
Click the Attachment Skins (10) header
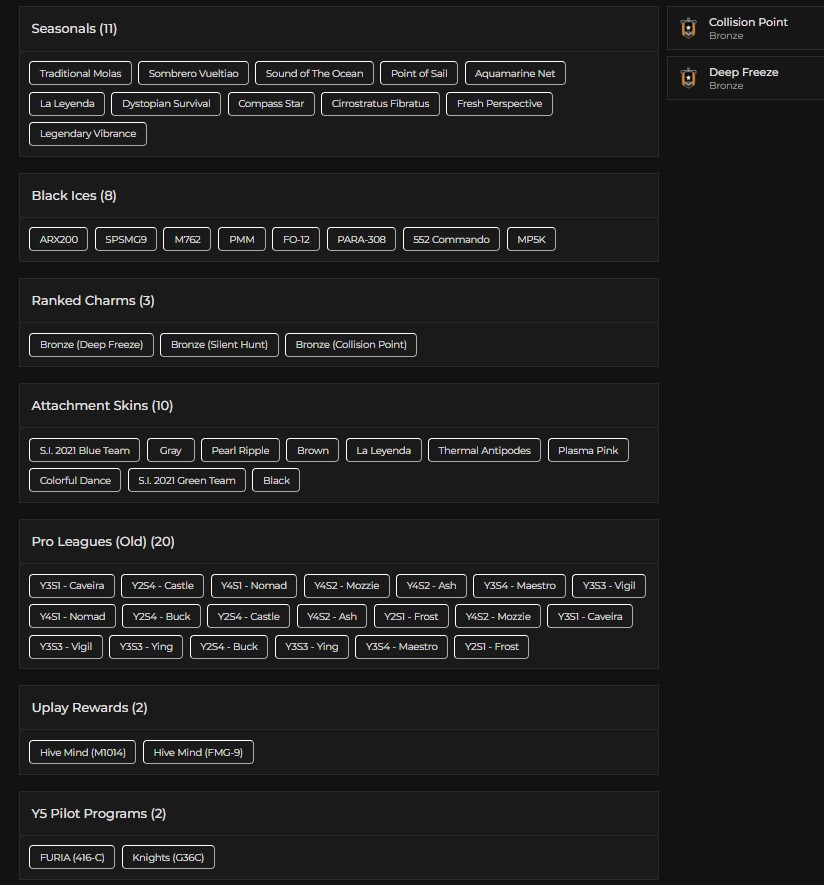tap(102, 406)
